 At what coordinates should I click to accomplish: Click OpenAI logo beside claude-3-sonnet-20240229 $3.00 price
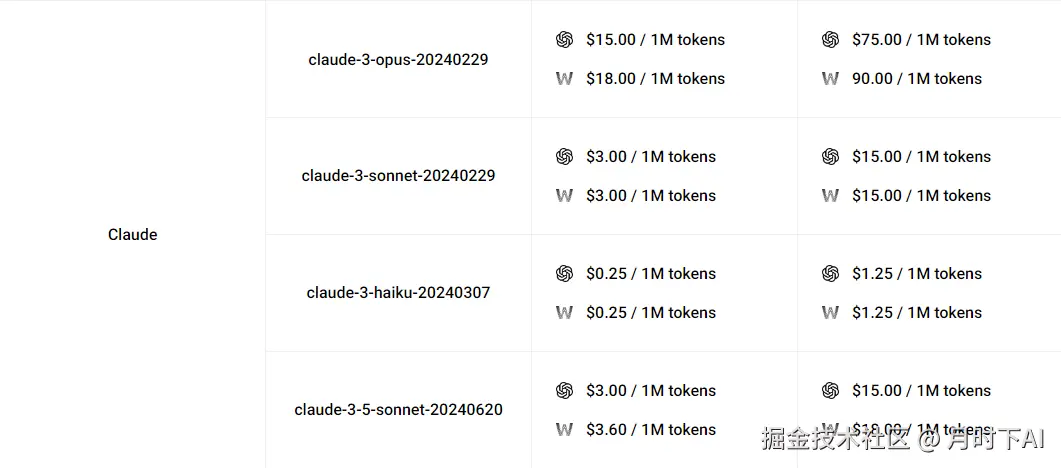point(564,157)
